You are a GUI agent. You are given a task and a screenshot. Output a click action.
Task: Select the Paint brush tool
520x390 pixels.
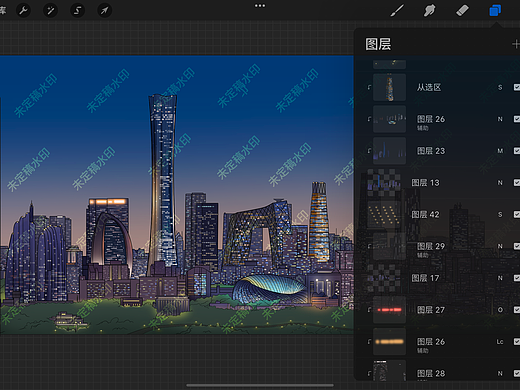point(397,11)
